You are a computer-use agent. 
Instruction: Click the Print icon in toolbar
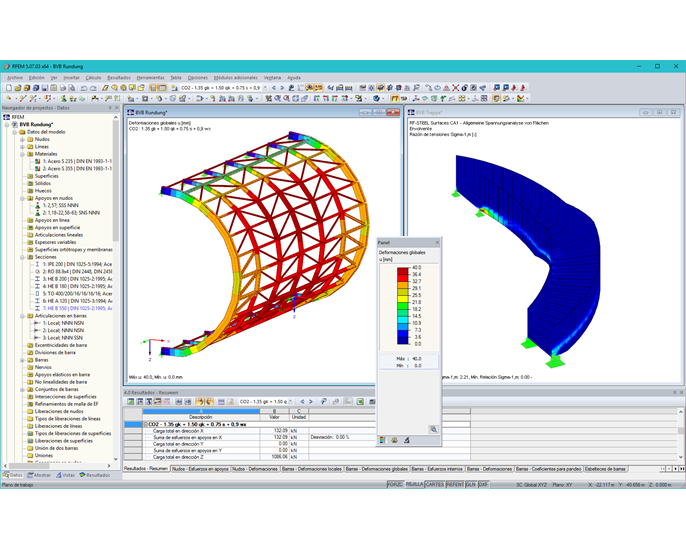click(63, 88)
